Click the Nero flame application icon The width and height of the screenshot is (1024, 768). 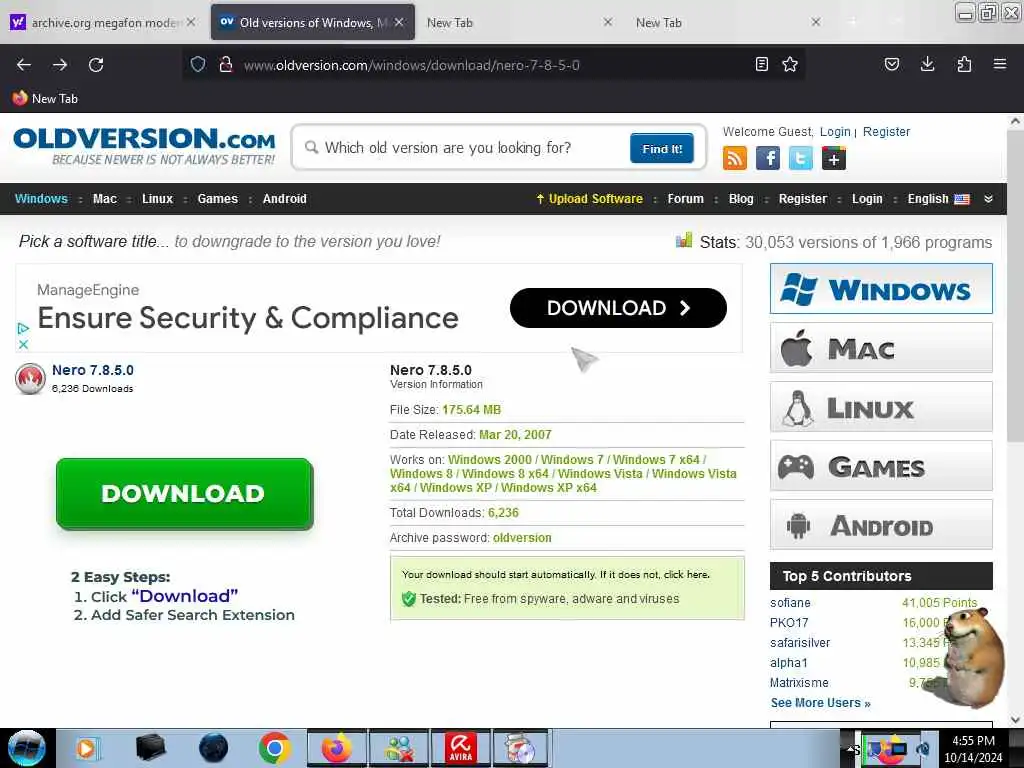pos(30,379)
